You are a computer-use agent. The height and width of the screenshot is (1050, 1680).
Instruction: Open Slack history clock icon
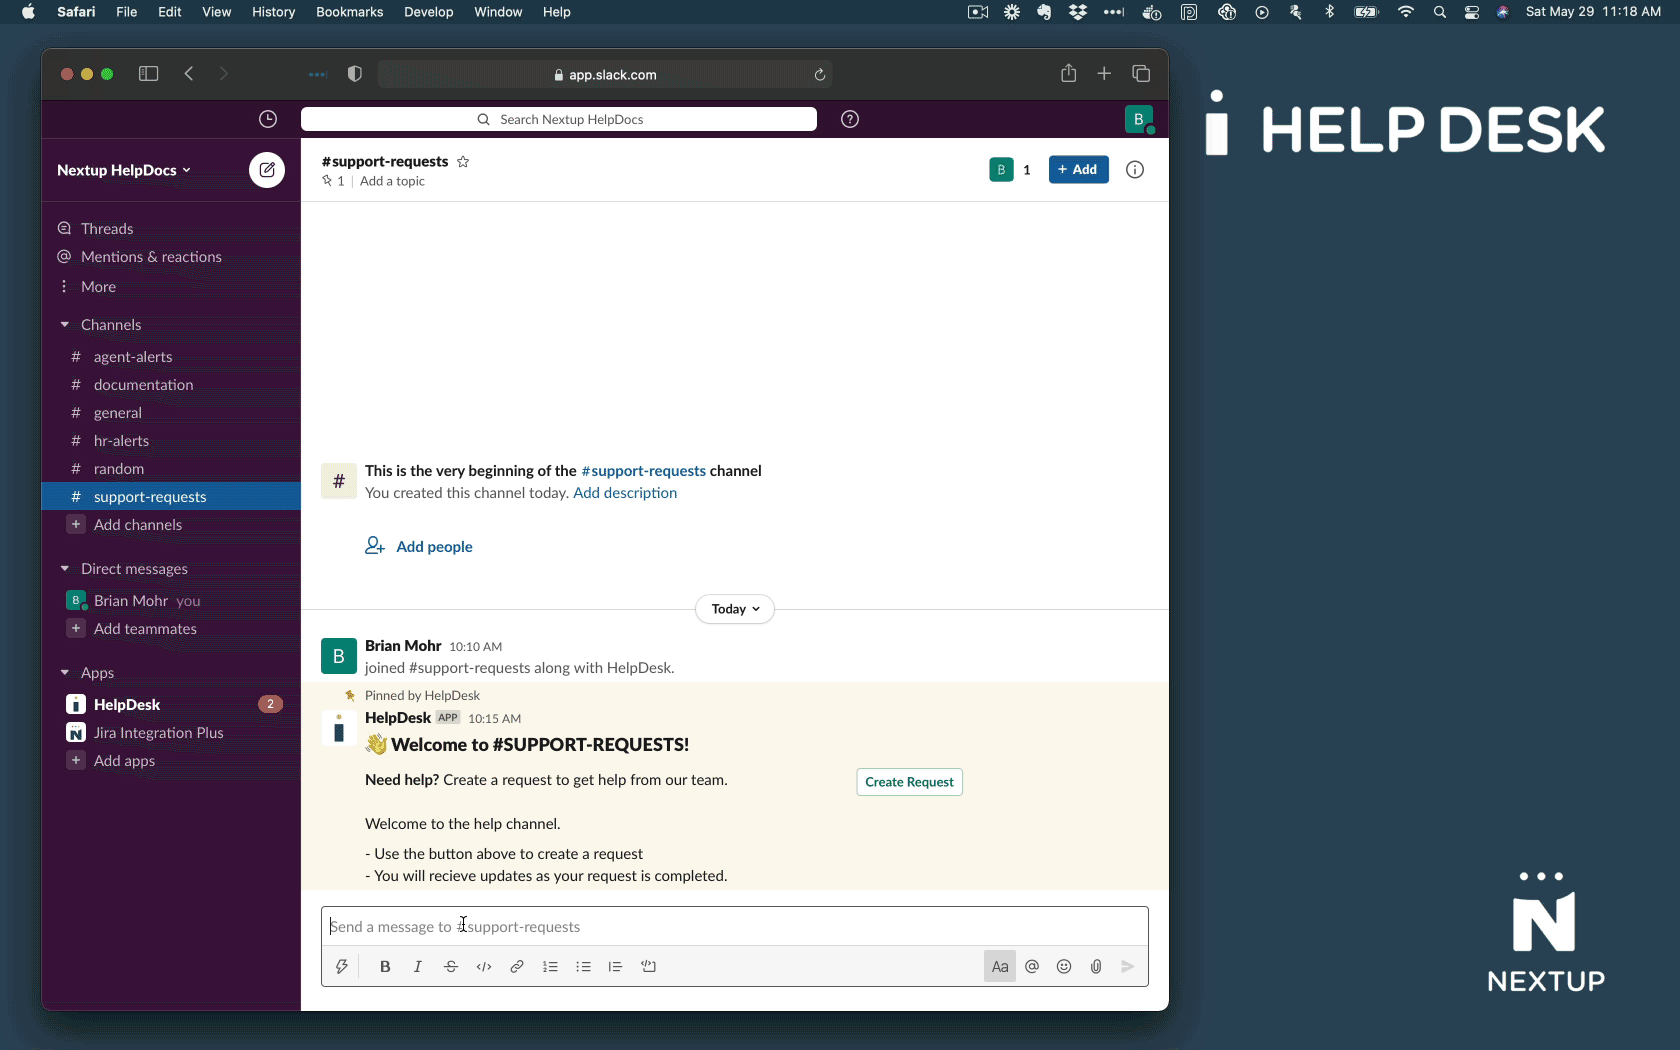268,119
